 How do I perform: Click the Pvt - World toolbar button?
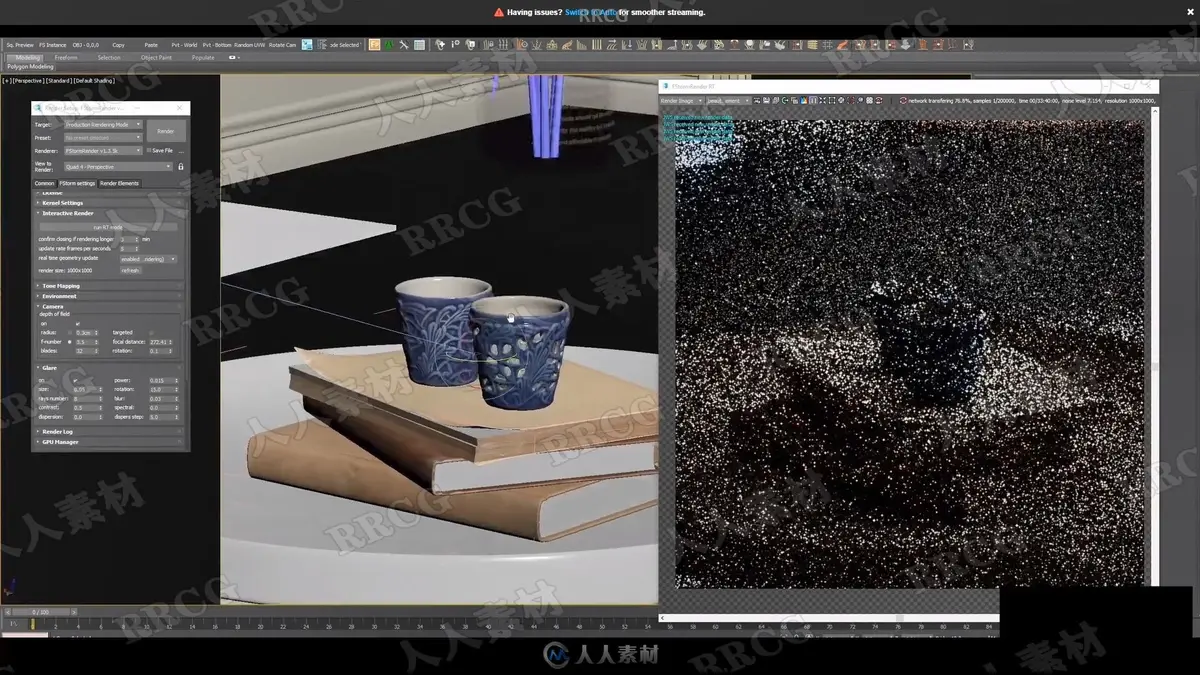point(184,45)
